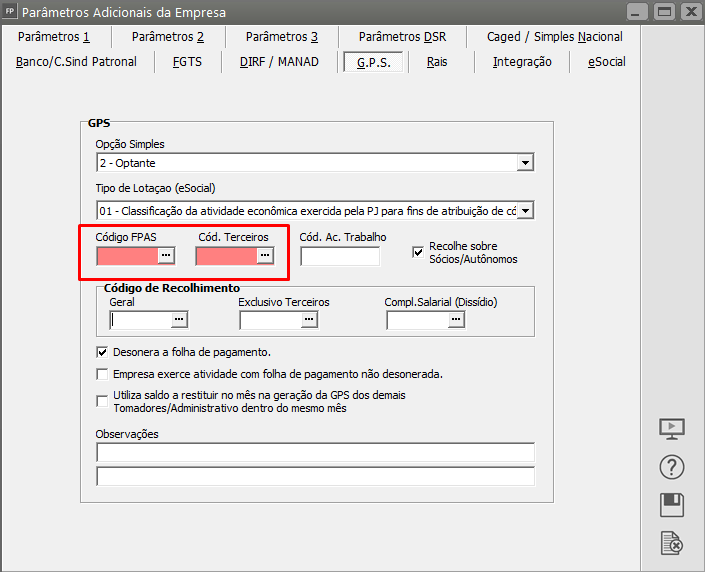Check Utiliza saldo a restituir option
705x572 pixels.
(x=102, y=401)
